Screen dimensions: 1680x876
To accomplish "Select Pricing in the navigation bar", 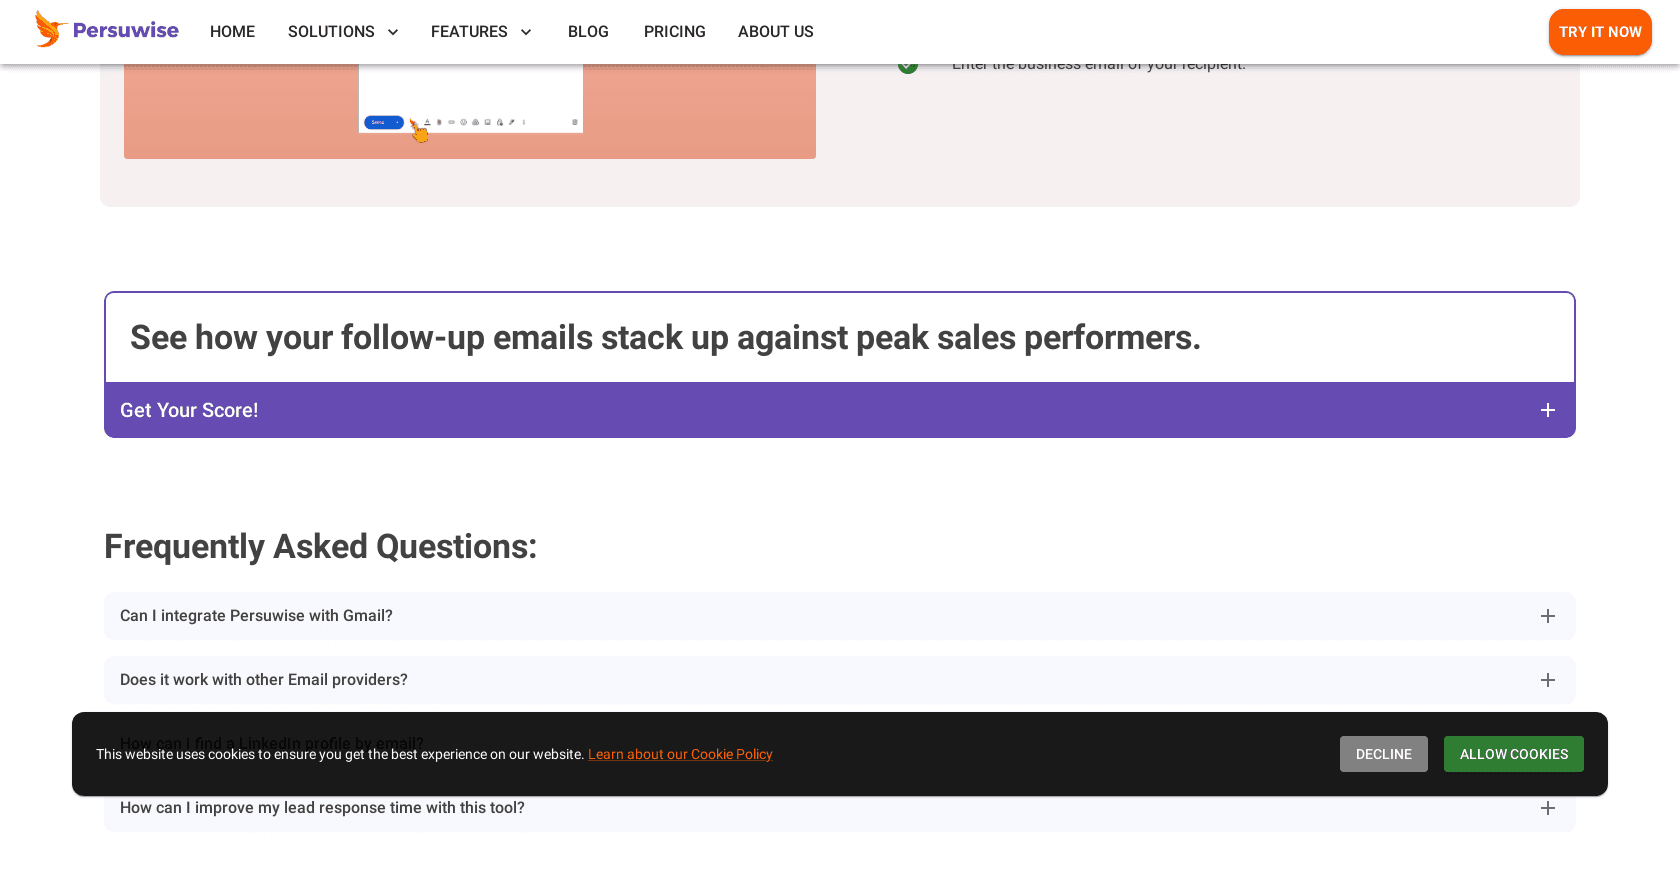I will click(x=674, y=32).
